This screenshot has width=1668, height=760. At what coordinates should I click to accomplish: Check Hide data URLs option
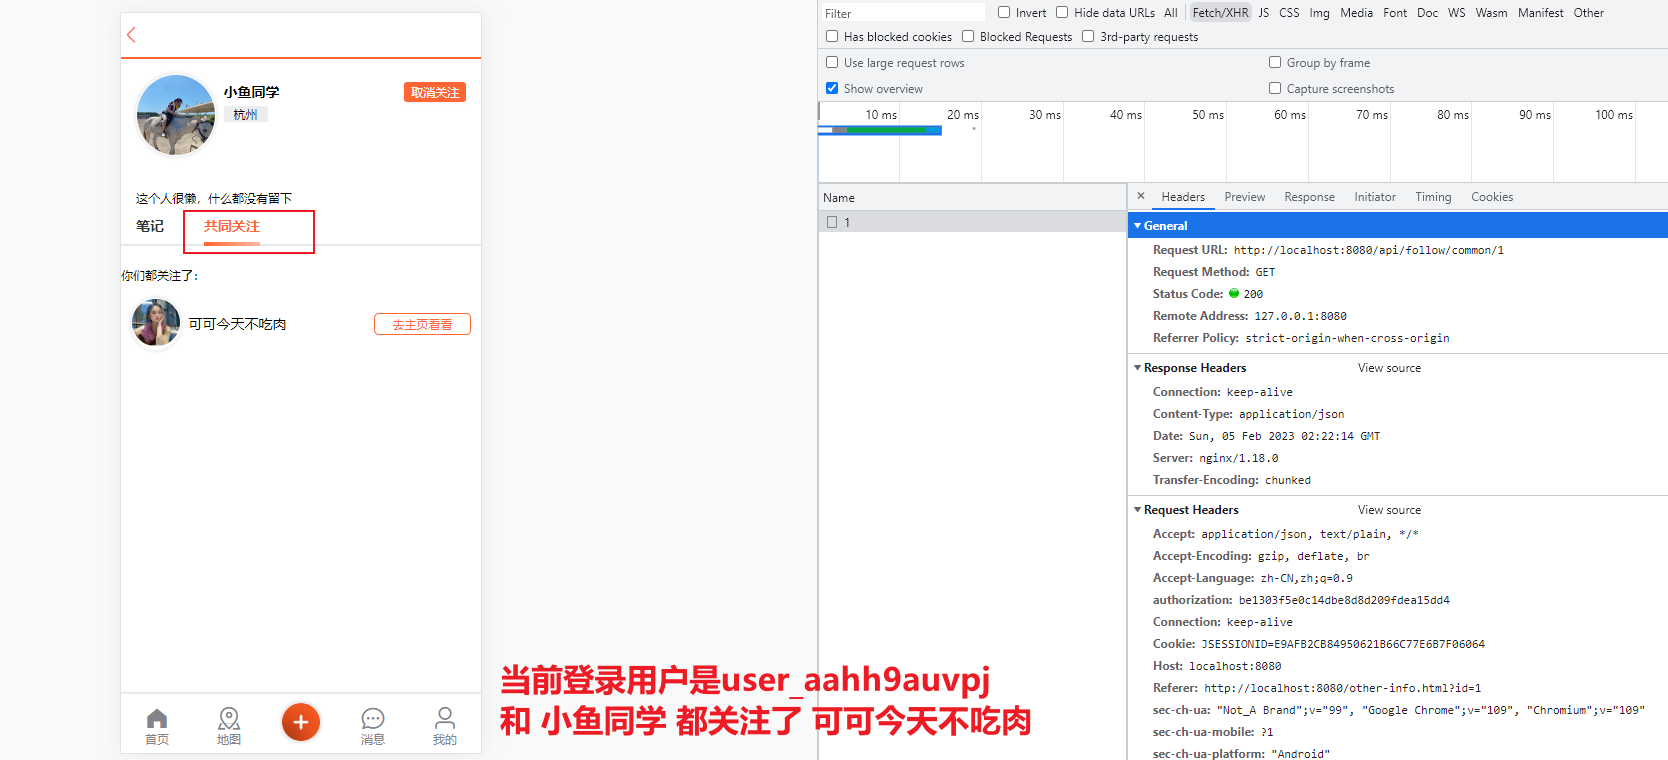[x=1062, y=13]
